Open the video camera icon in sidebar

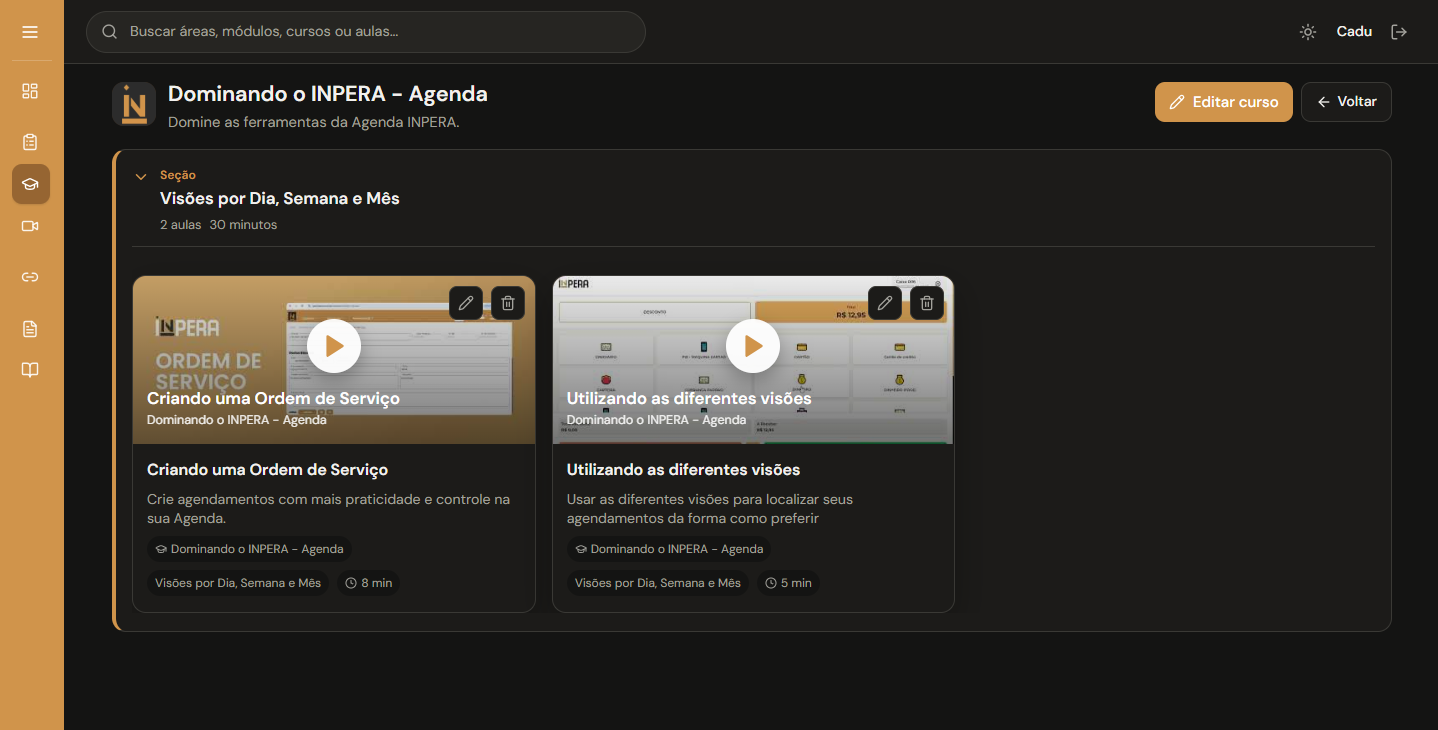[x=30, y=226]
